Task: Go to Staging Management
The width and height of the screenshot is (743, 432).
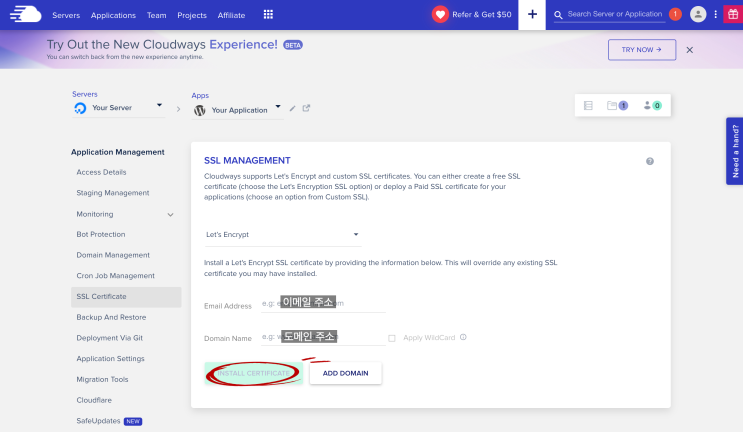Action: tap(113, 193)
